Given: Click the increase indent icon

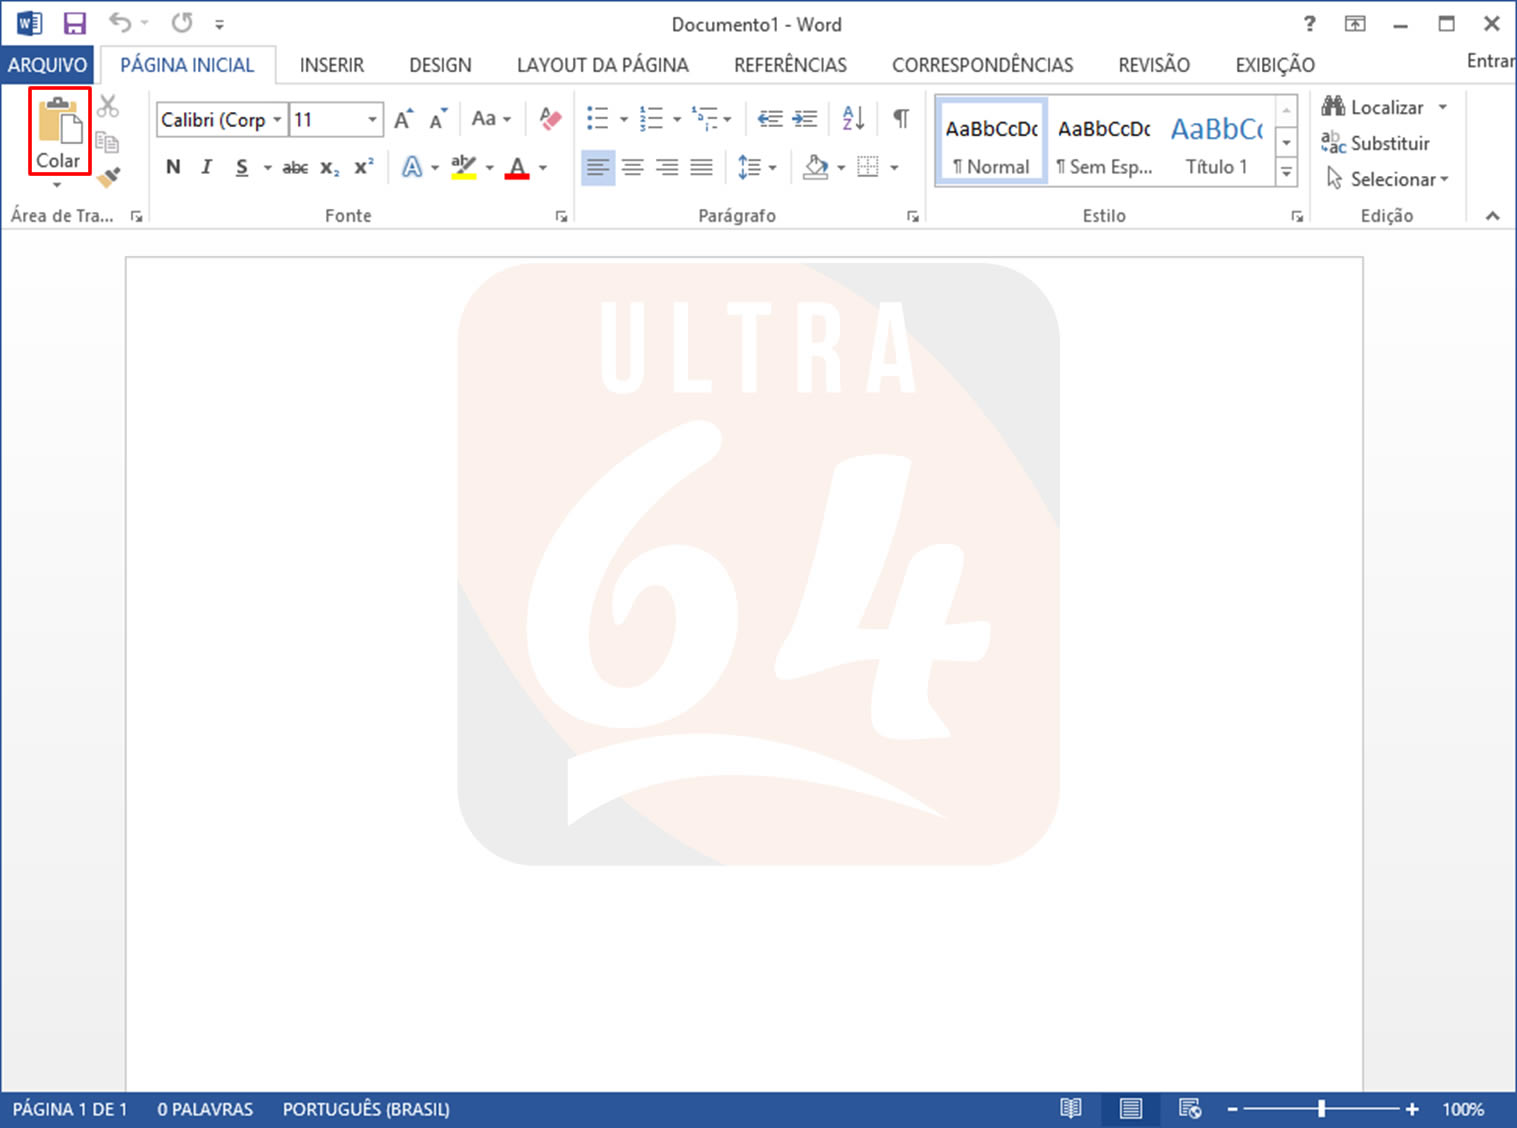Looking at the screenshot, I should click(x=805, y=119).
